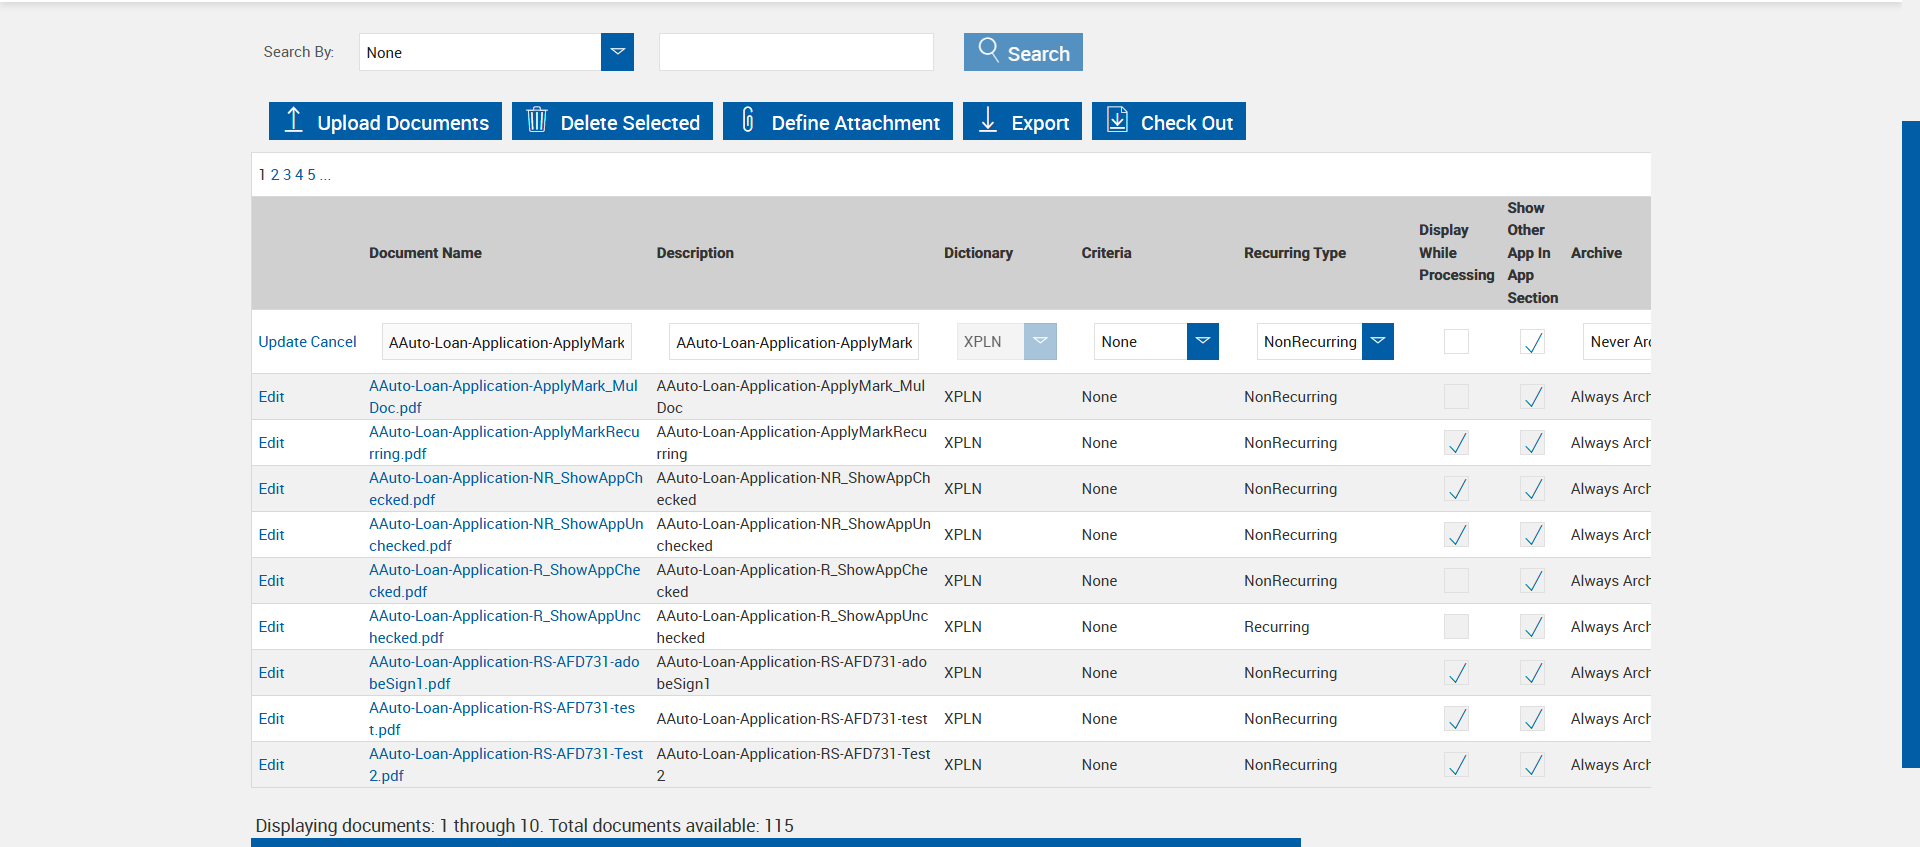
Task: Click the document icon on Check Out
Action: [1117, 120]
